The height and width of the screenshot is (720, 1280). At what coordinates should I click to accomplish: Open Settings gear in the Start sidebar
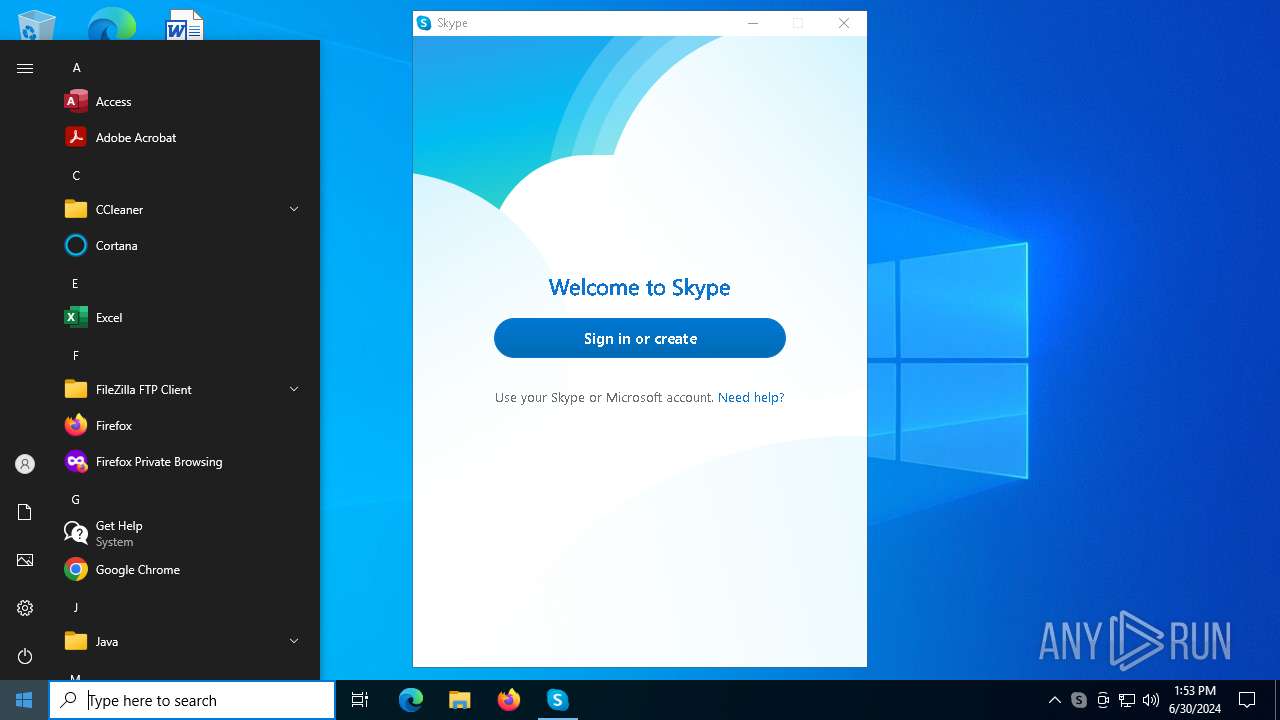tap(25, 608)
